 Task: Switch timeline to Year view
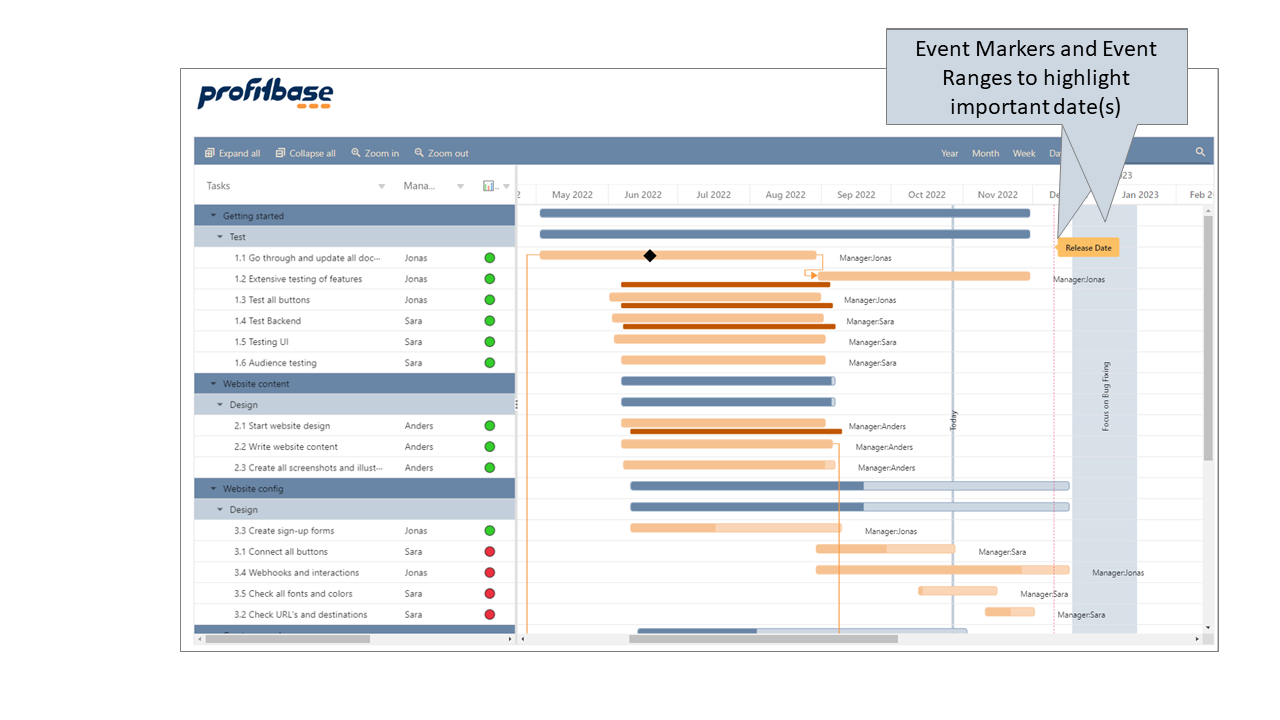pyautogui.click(x=949, y=153)
